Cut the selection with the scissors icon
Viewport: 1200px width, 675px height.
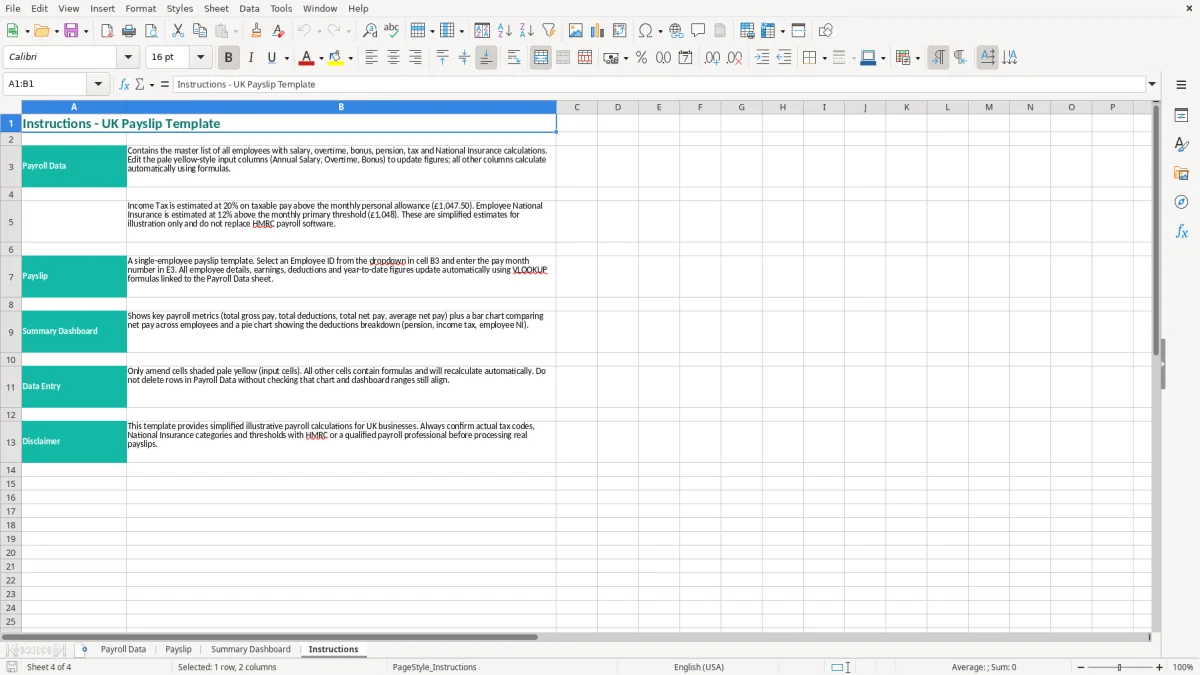pos(178,30)
